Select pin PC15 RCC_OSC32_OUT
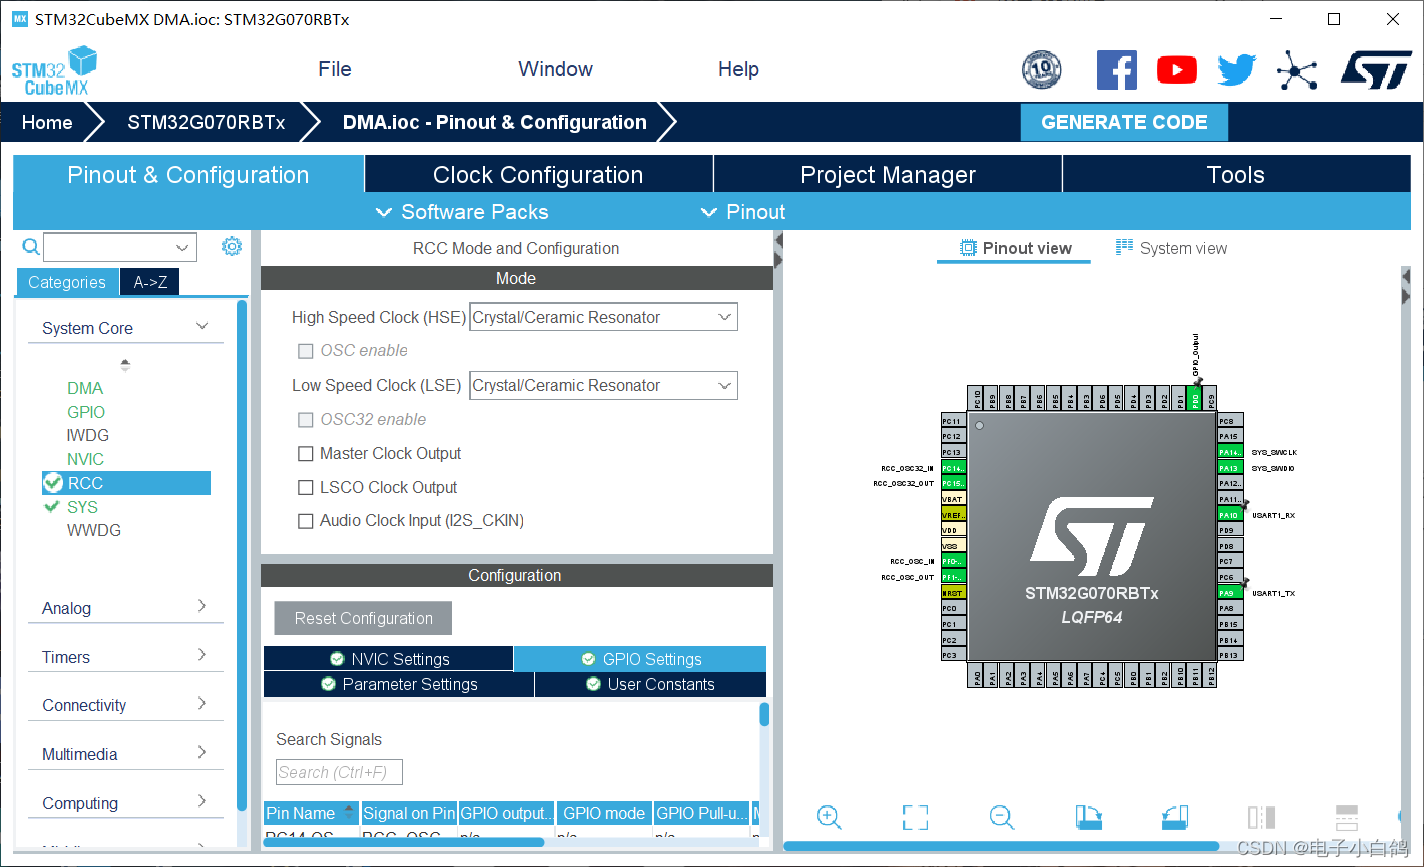1424x867 pixels. click(953, 484)
